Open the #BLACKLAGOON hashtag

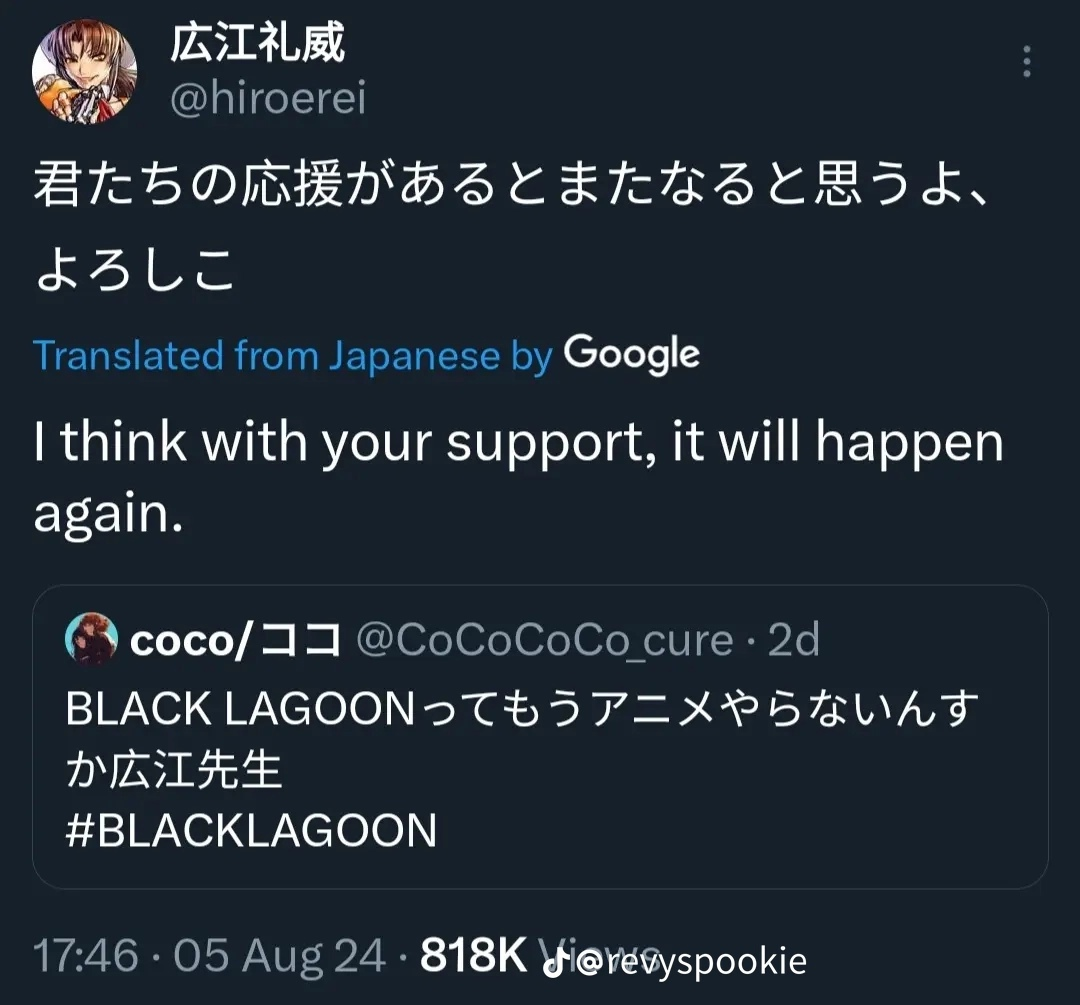point(251,830)
